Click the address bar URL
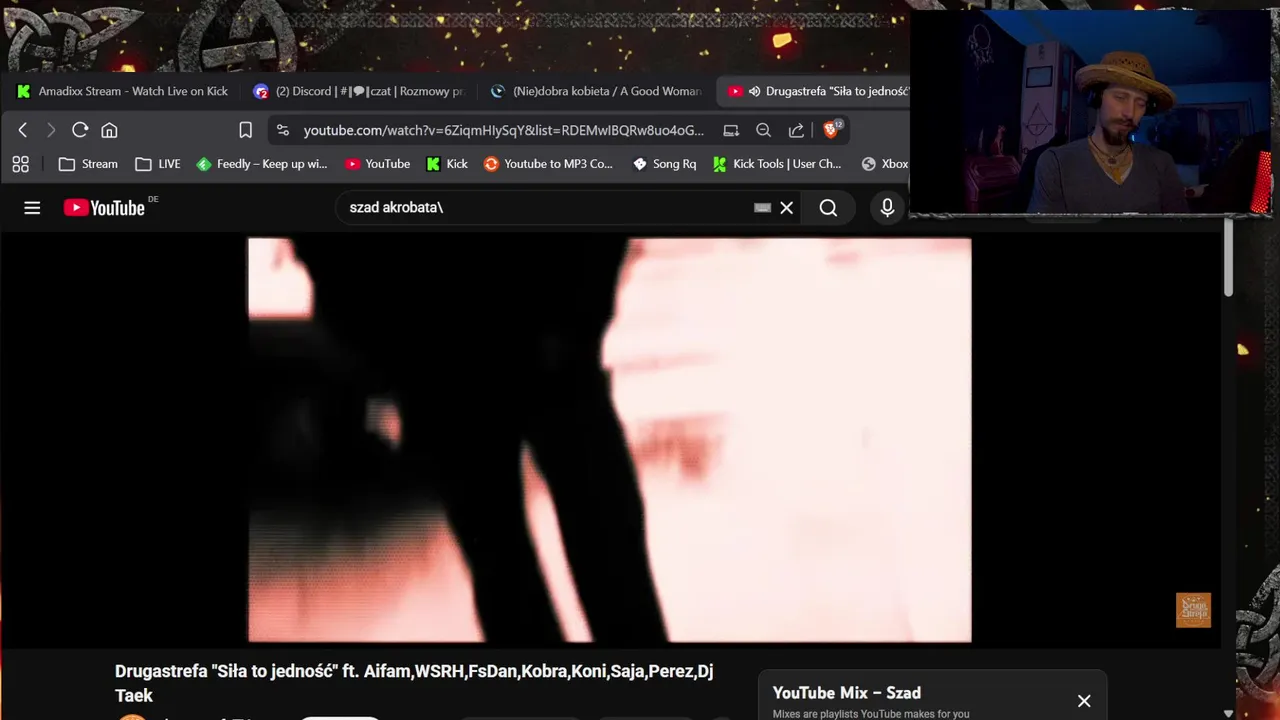This screenshot has width=1280, height=720. click(503, 130)
